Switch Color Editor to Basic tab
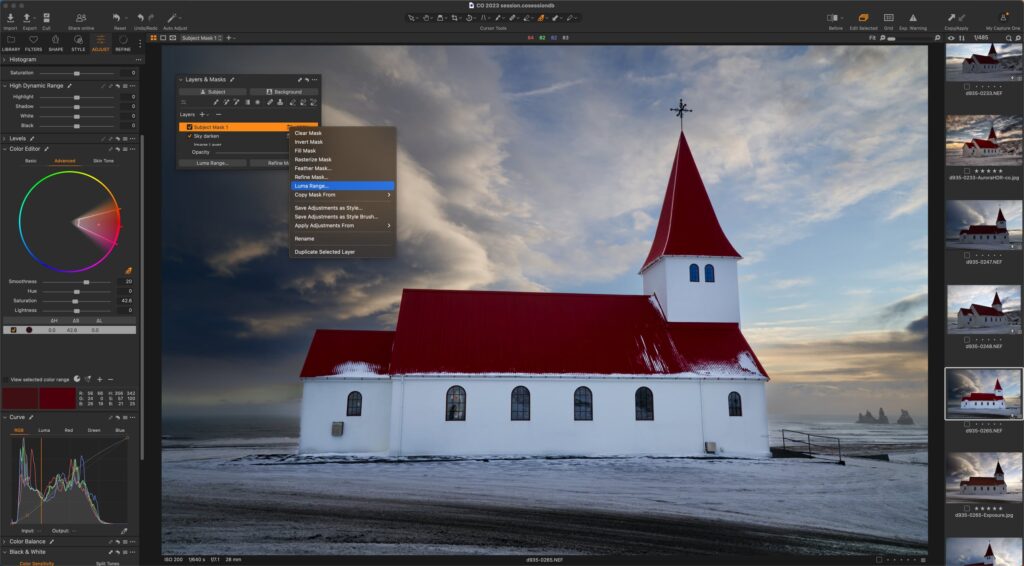 (x=31, y=161)
